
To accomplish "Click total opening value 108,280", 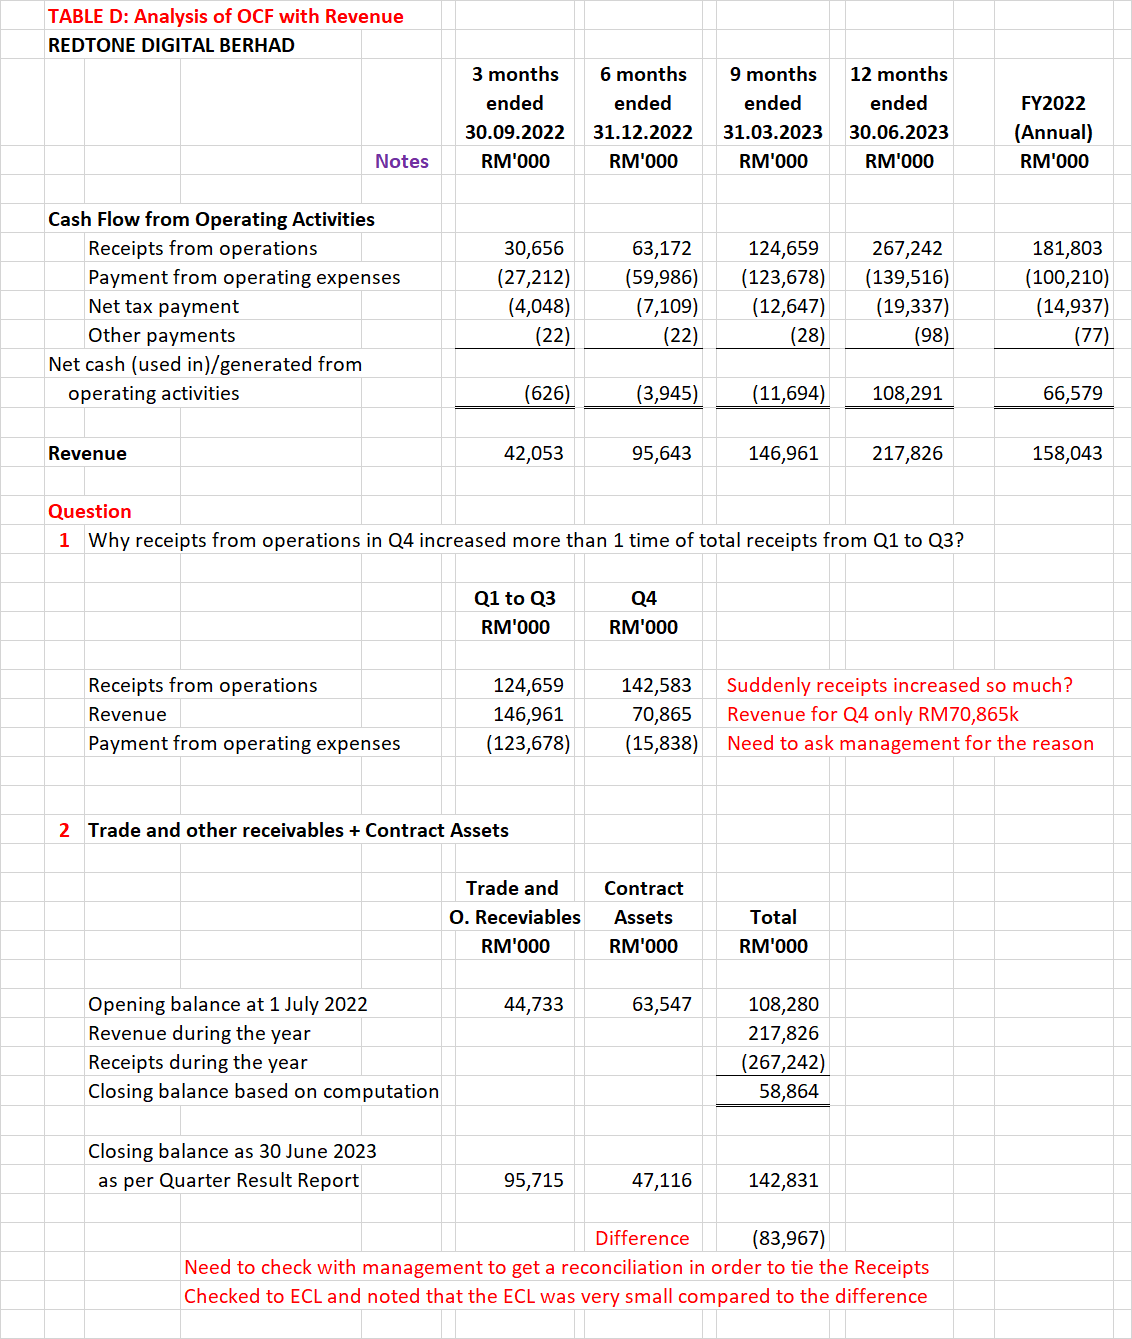I will click(x=784, y=1004).
